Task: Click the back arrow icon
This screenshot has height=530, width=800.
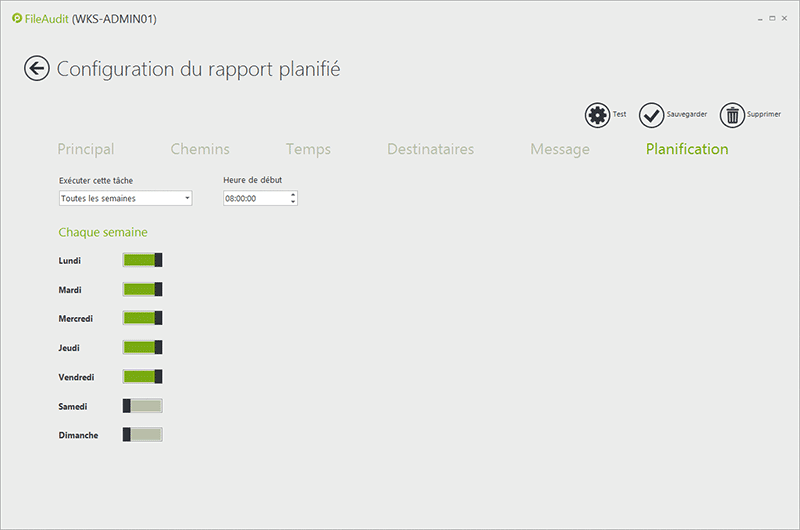Action: pyautogui.click(x=37, y=69)
